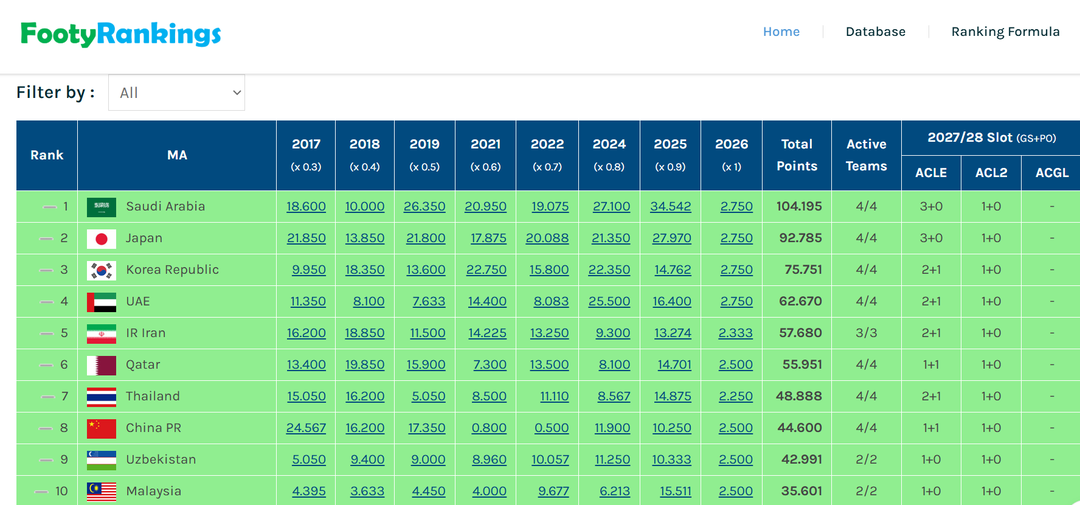Open UAE's 2024 points 25.500
This screenshot has height=505, width=1080.
609,302
